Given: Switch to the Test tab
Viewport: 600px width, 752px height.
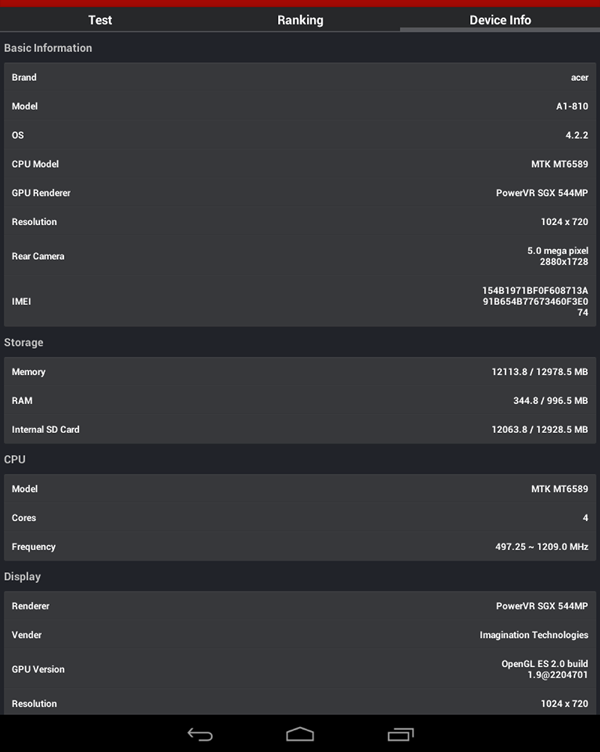Looking at the screenshot, I should pyautogui.click(x=100, y=20).
